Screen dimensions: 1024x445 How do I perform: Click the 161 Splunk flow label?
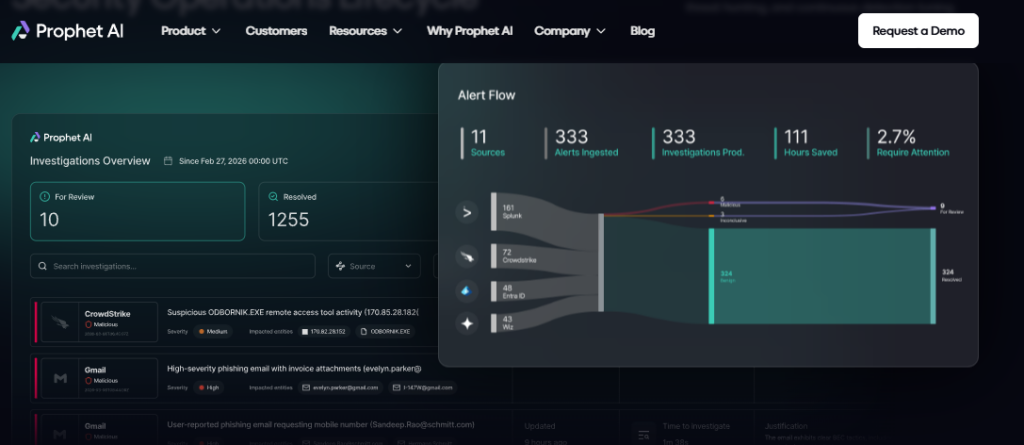tap(511, 211)
